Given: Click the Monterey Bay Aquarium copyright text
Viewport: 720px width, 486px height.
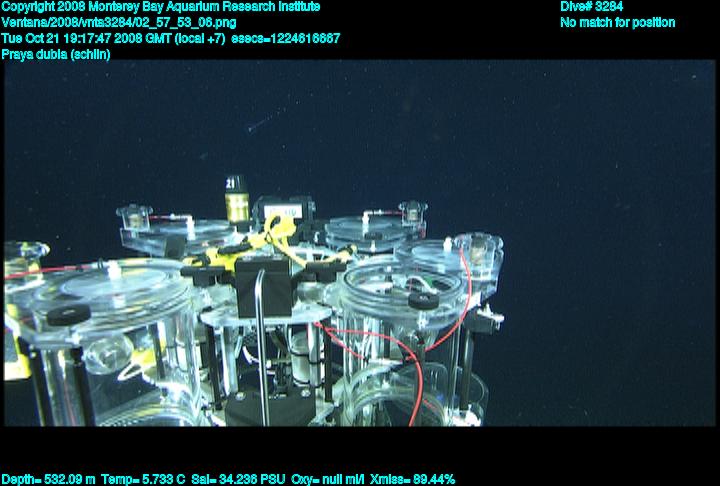Looking at the screenshot, I should (161, 7).
